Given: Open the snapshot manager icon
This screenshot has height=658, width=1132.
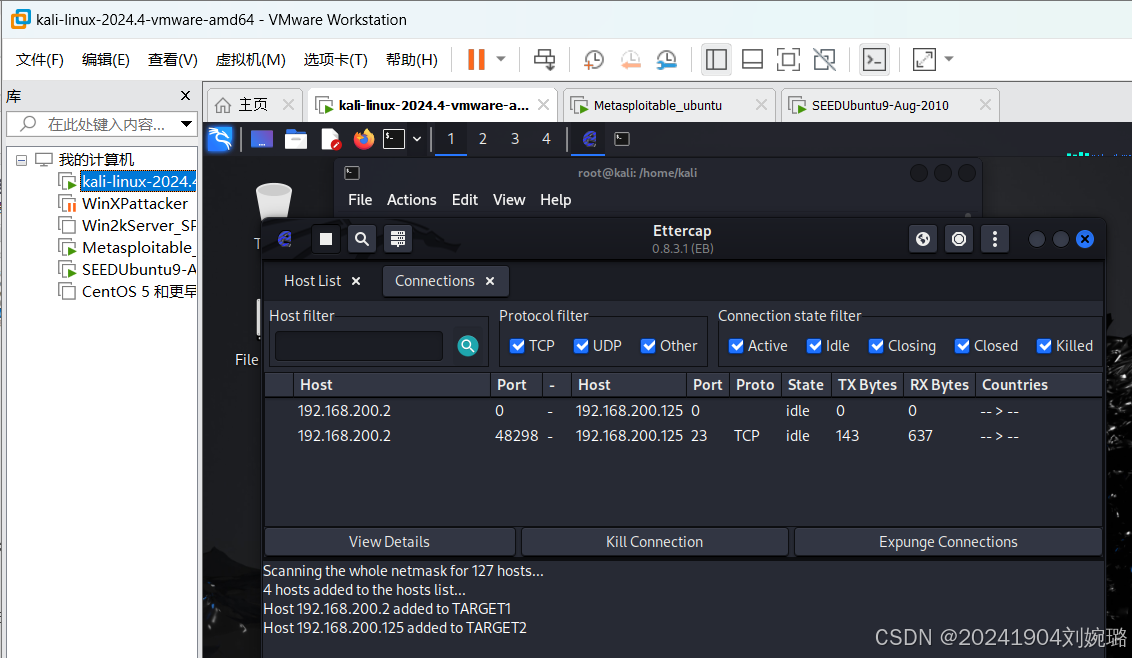Looking at the screenshot, I should pos(666,59).
